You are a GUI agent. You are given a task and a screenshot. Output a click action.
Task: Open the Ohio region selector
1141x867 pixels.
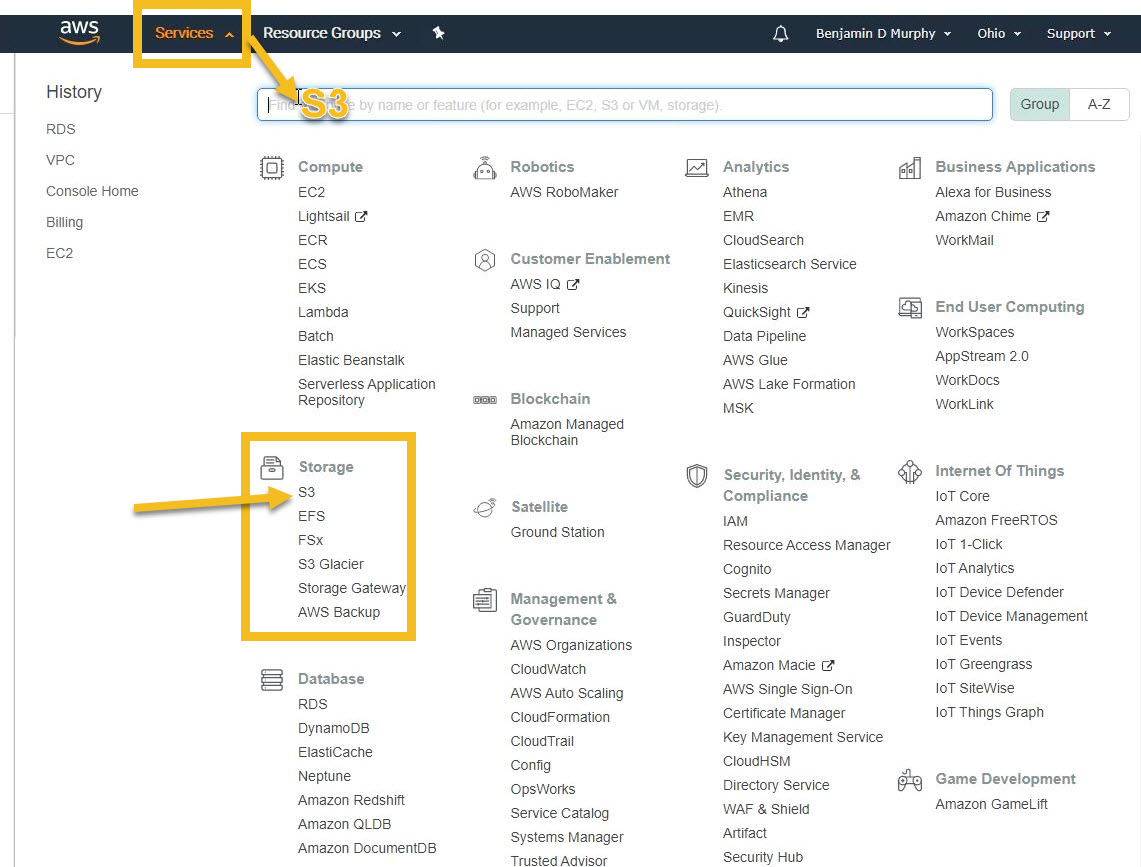(x=998, y=33)
